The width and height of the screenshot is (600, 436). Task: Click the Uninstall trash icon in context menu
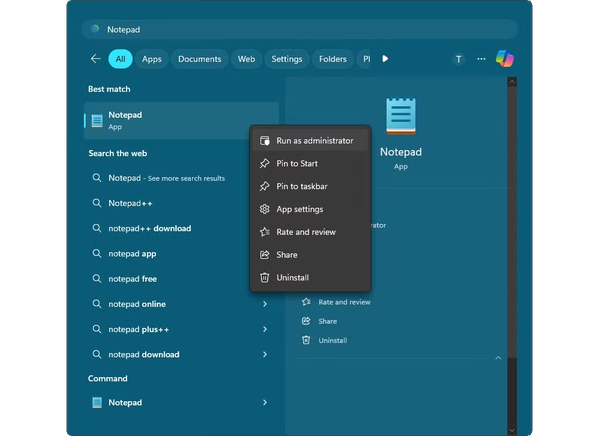pos(264,277)
